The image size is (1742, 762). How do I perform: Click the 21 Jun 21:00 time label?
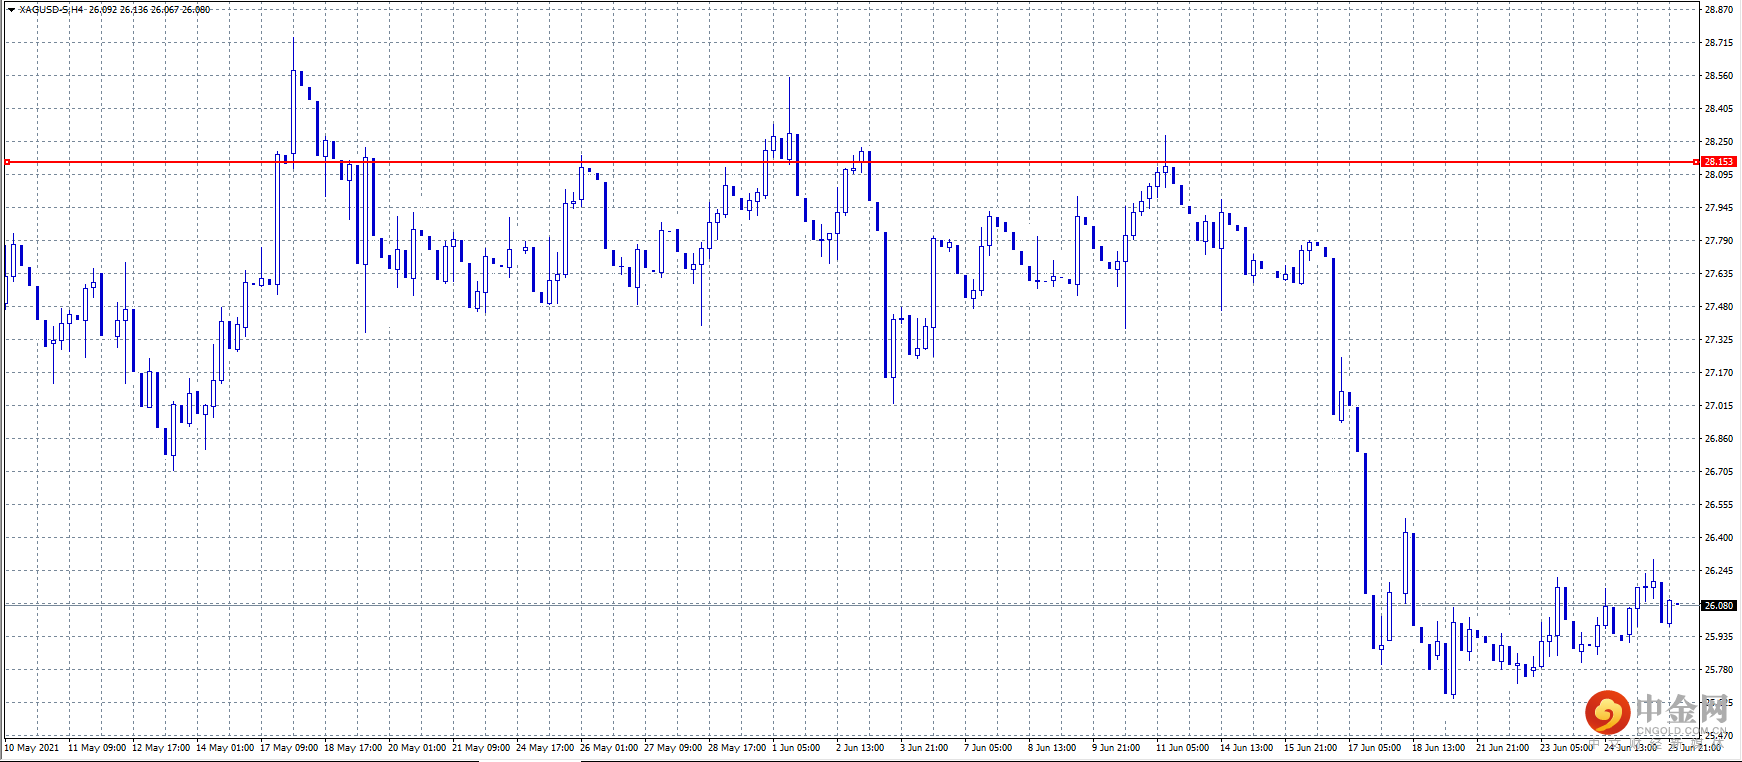(1503, 747)
